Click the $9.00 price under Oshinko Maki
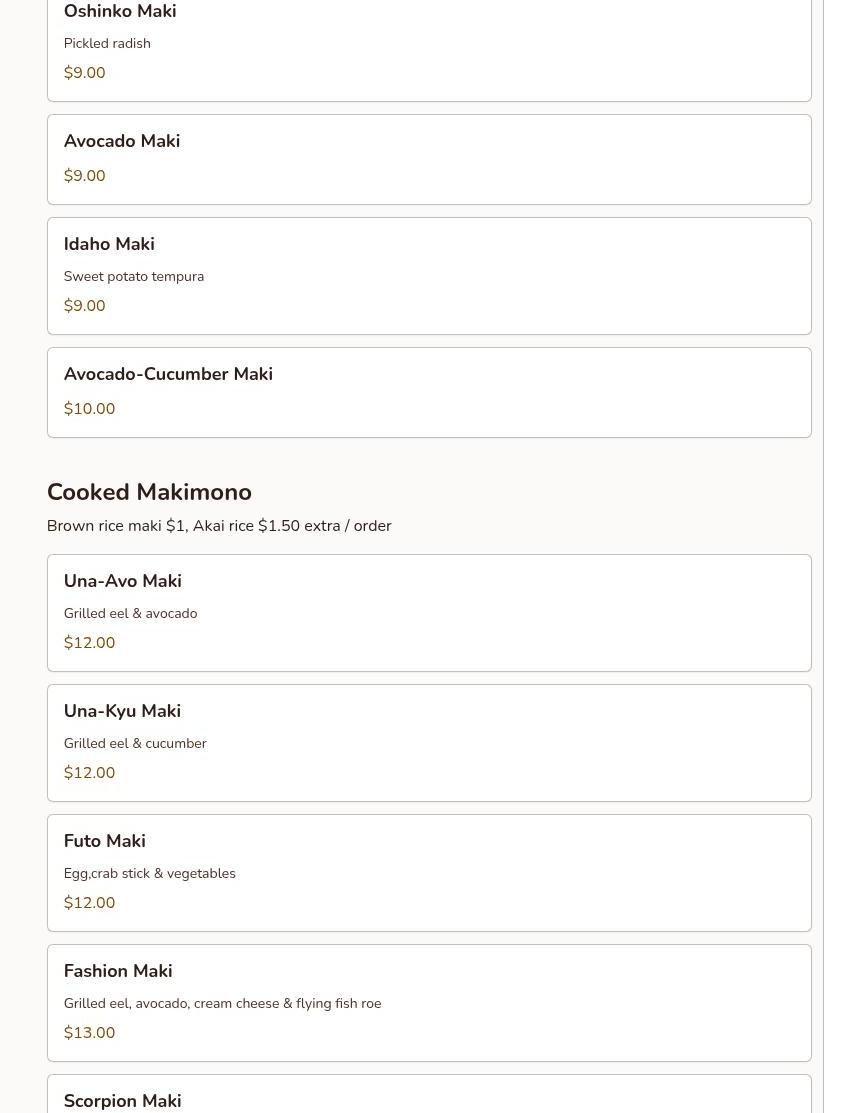The width and height of the screenshot is (844, 1113). click(x=85, y=73)
